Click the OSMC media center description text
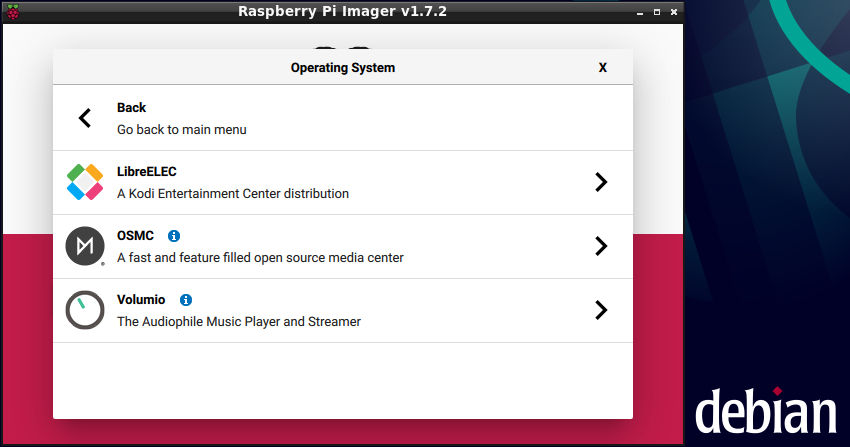Viewport: 850px width, 447px height. click(x=260, y=258)
